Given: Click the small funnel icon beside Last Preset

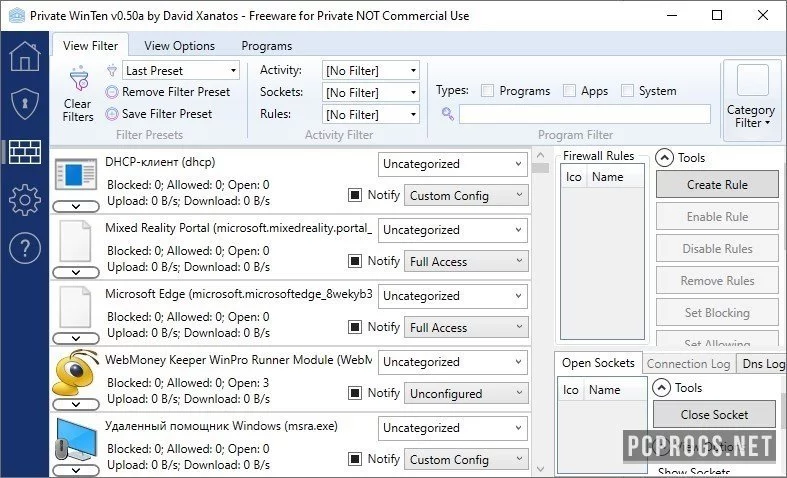Looking at the screenshot, I should [112, 70].
